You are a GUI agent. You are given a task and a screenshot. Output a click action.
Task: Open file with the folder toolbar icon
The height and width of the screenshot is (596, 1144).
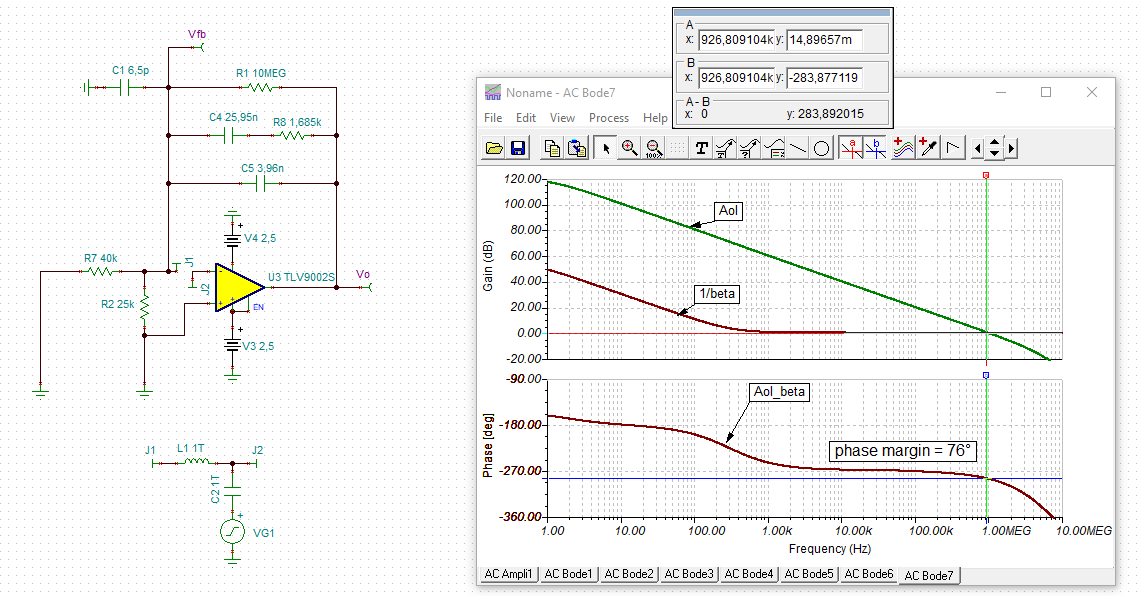[x=494, y=148]
